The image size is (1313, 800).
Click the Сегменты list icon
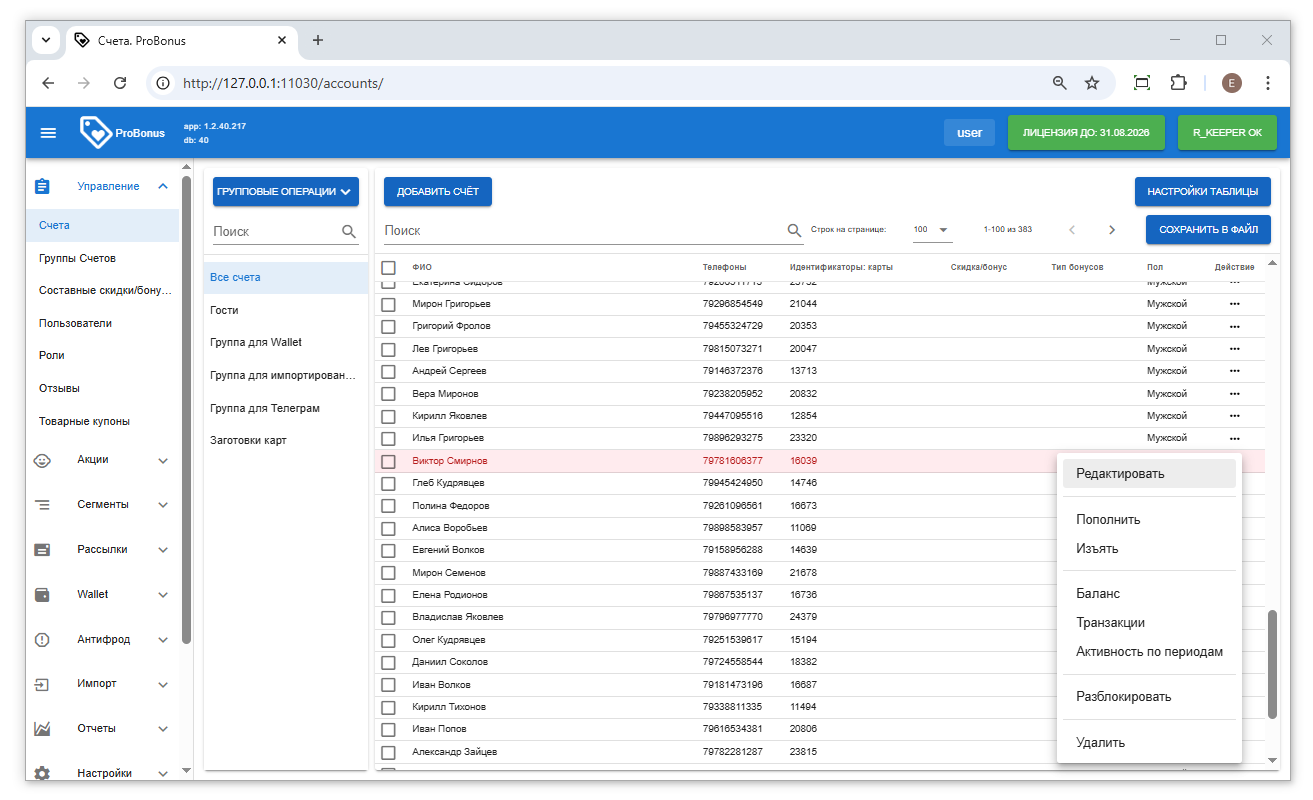(x=42, y=505)
